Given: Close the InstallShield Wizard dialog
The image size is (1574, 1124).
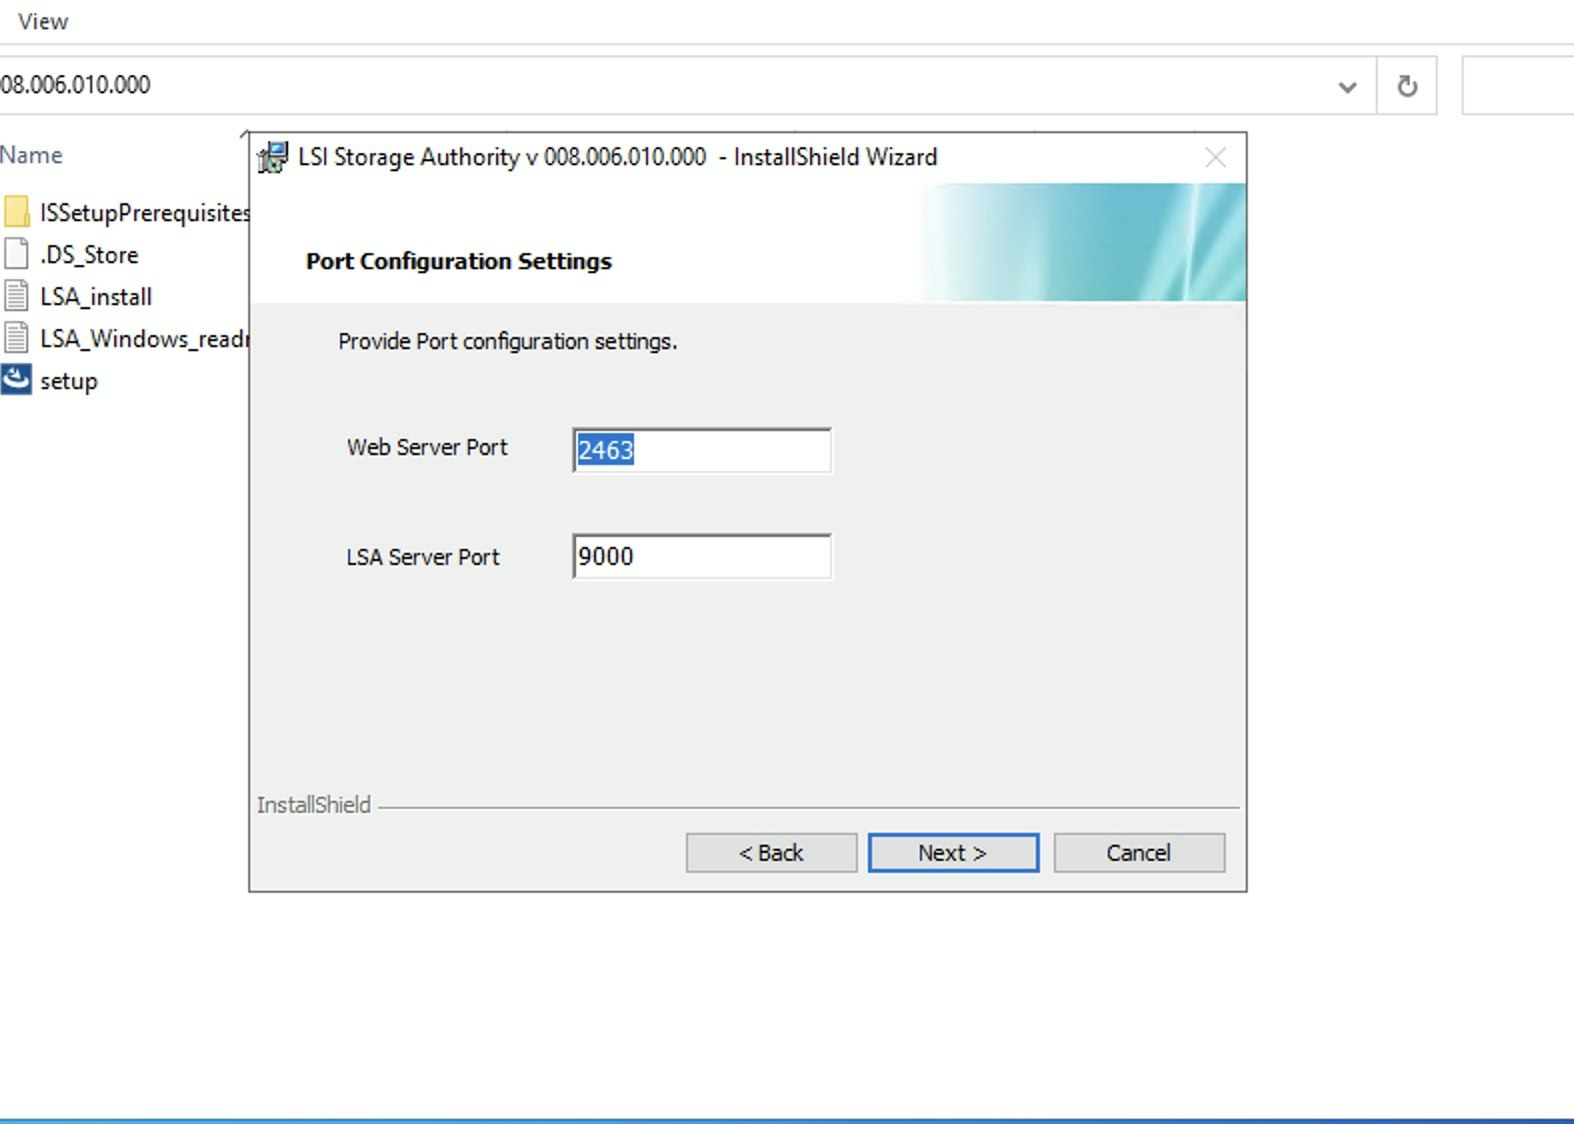Looking at the screenshot, I should coord(1215,157).
